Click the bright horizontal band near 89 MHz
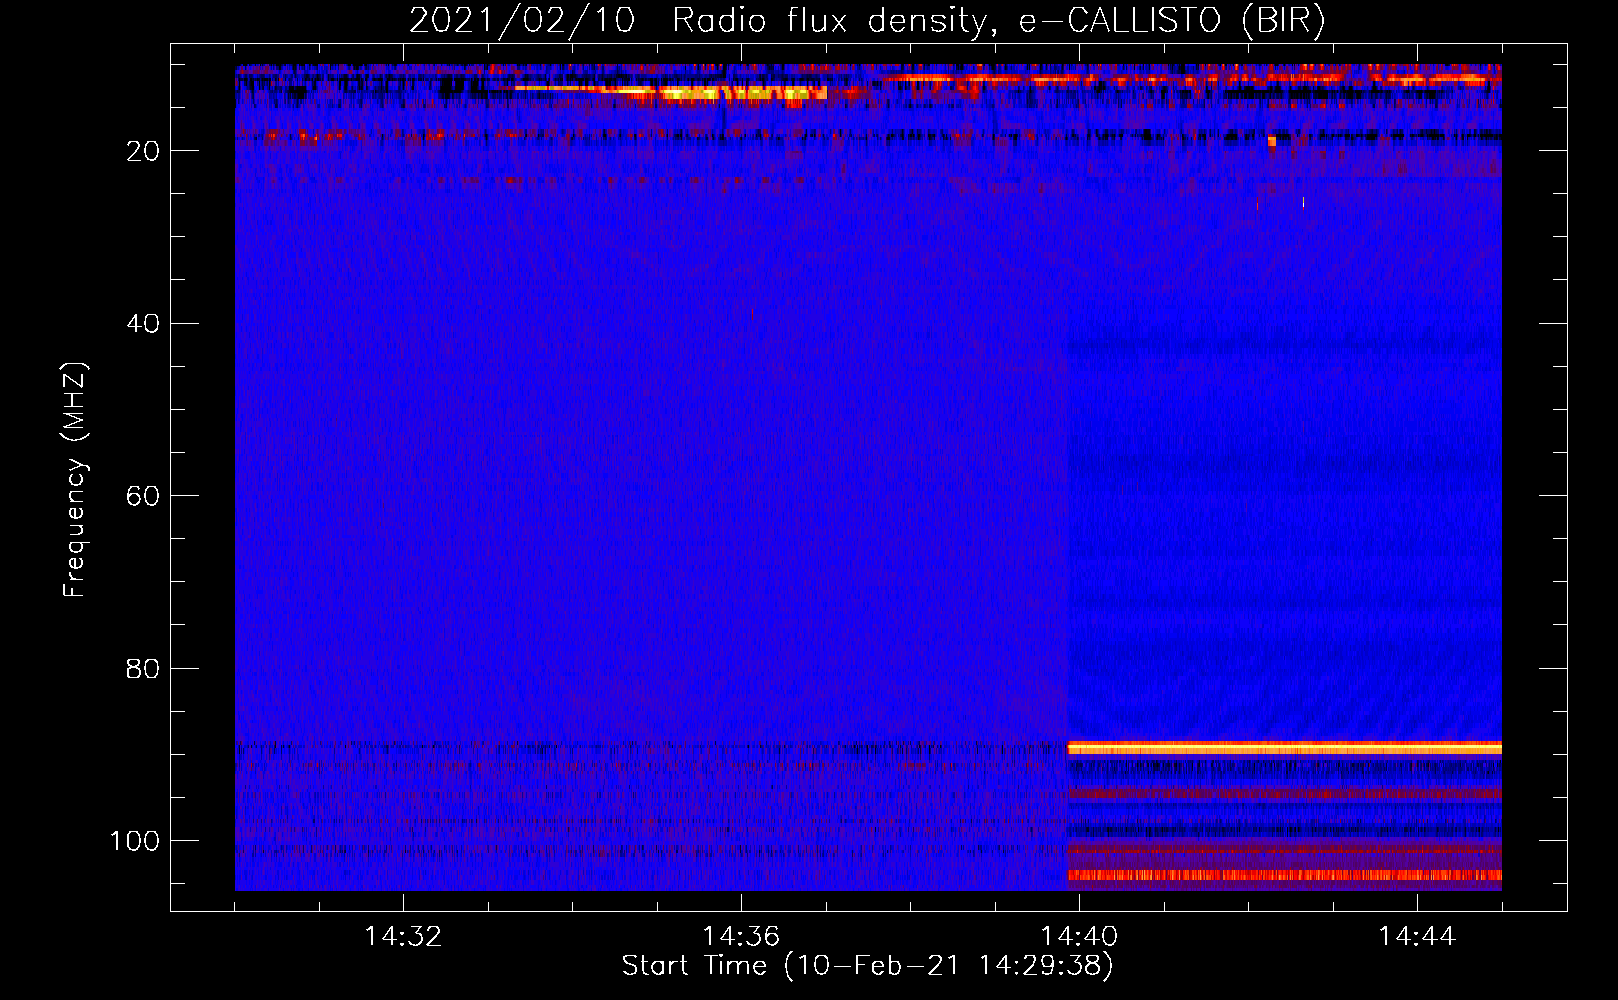1618x1000 pixels. click(1285, 747)
